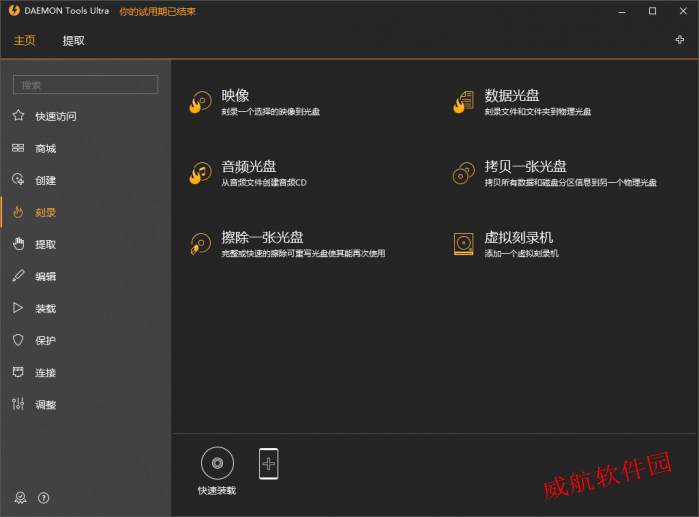The width and height of the screenshot is (699, 517).
Task: Close the DAEMON Tools window
Action: [x=683, y=11]
